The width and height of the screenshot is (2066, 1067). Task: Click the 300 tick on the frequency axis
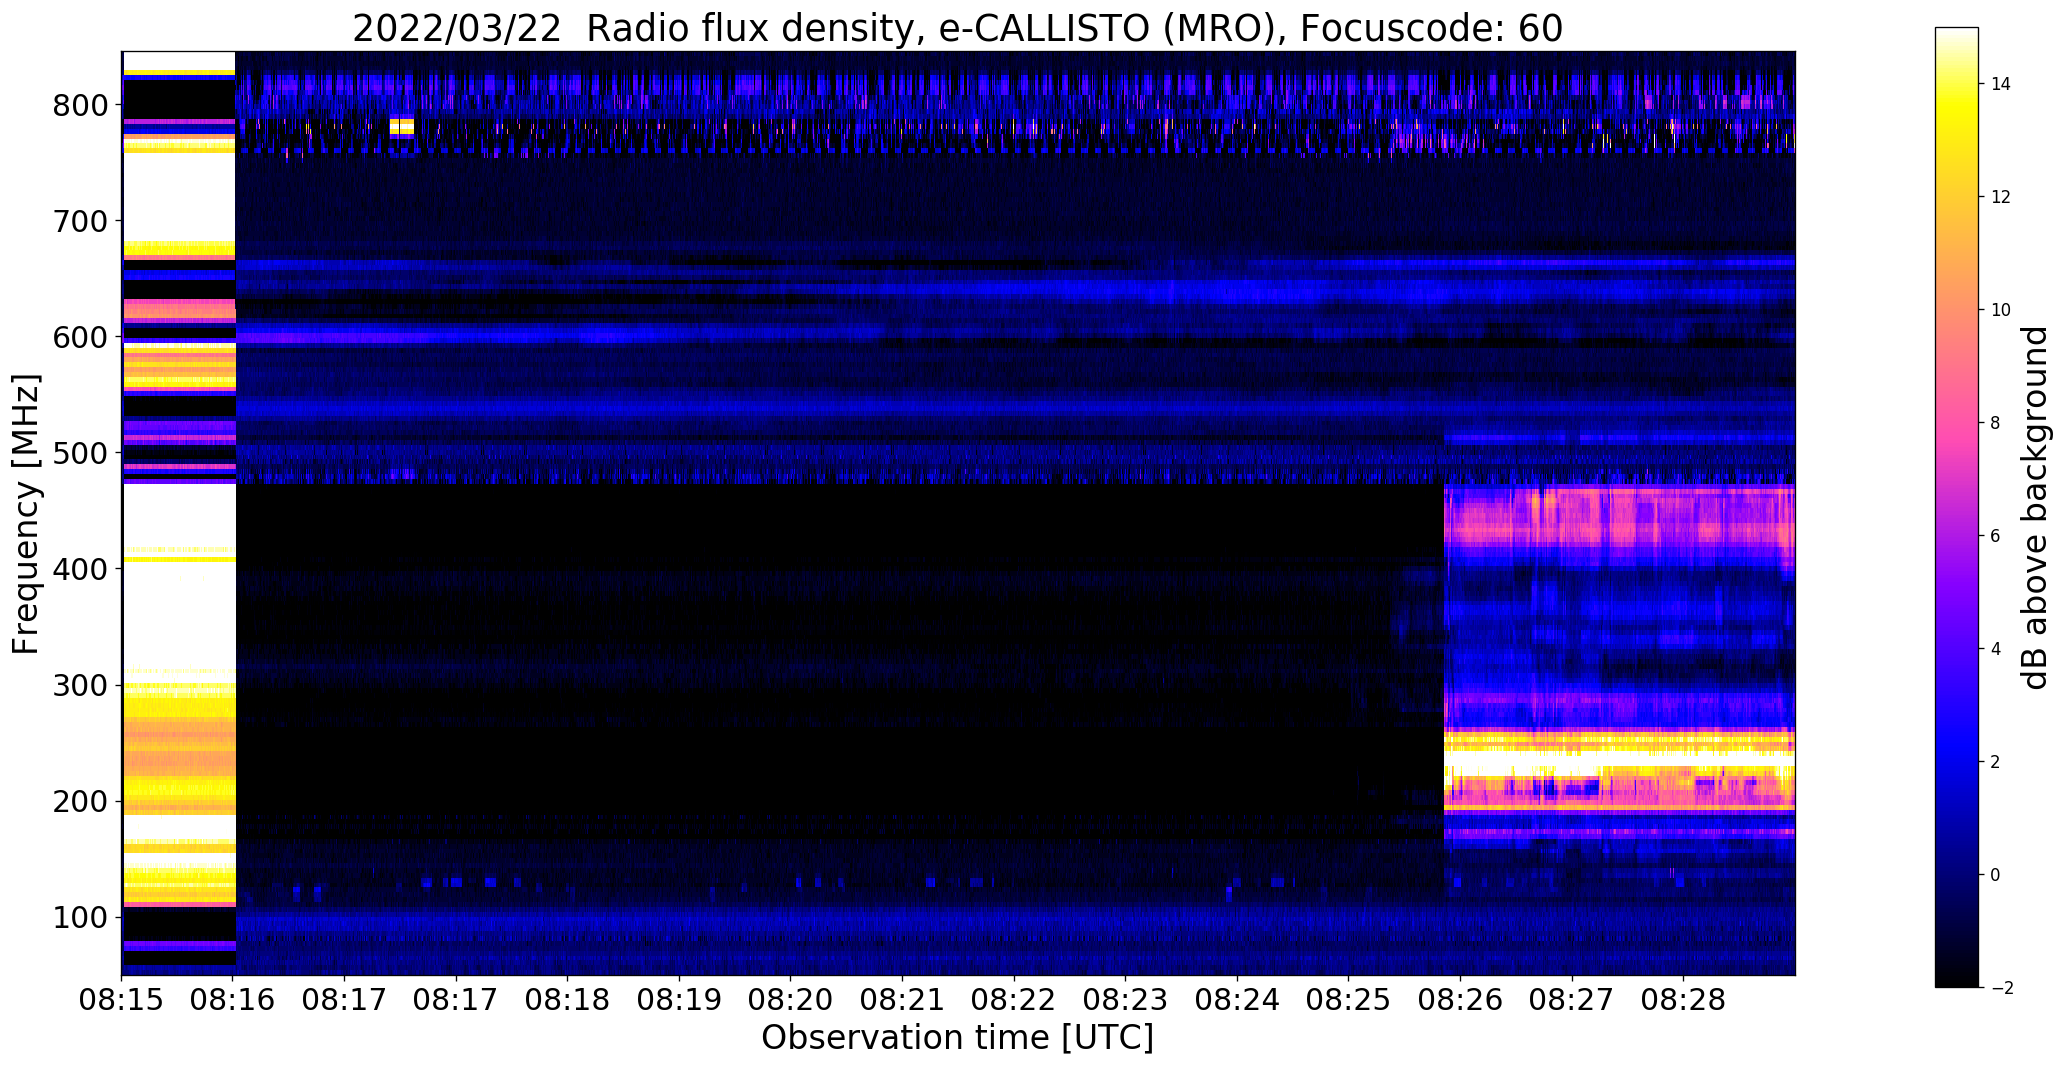coord(80,686)
